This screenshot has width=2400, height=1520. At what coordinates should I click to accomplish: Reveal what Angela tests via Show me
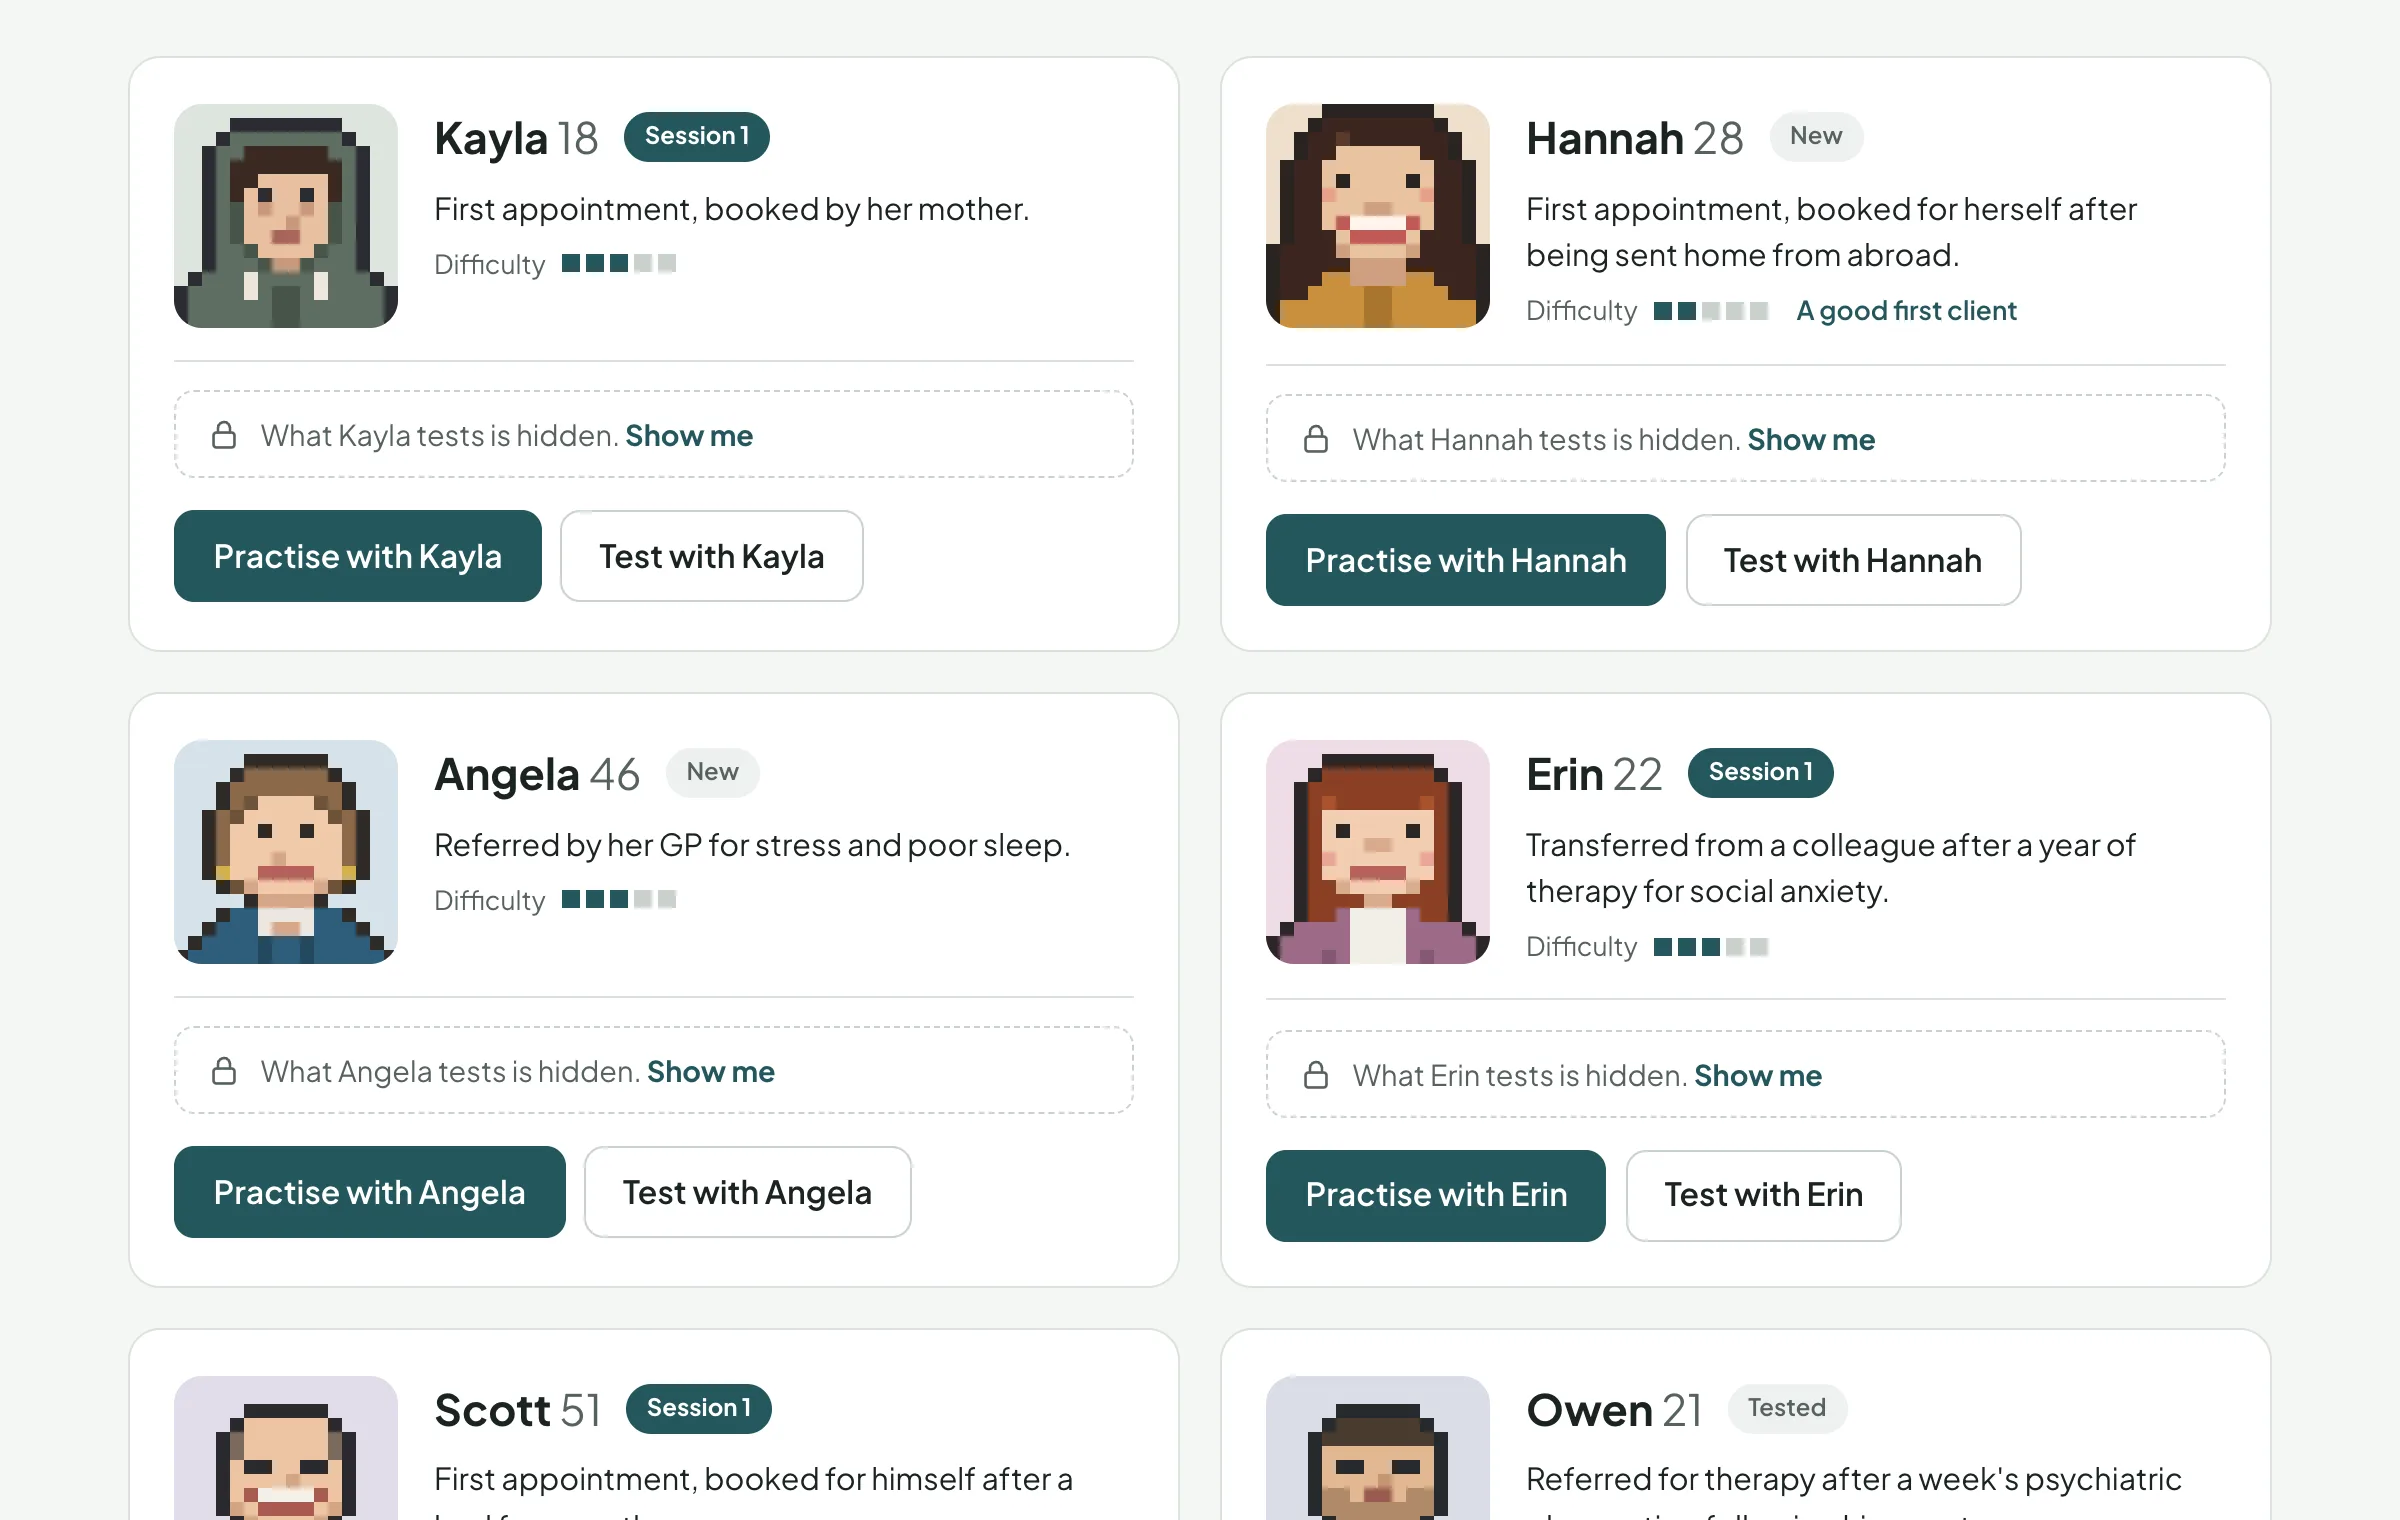(711, 1072)
